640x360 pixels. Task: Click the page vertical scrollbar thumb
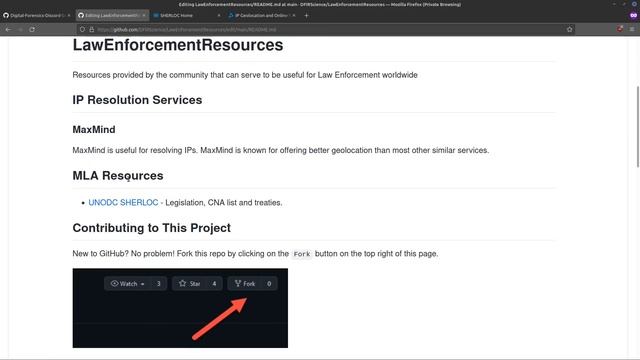(x=638, y=127)
